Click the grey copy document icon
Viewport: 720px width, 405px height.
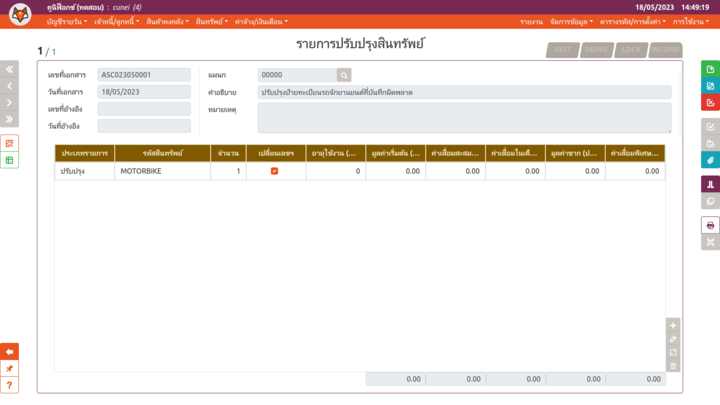tap(710, 201)
